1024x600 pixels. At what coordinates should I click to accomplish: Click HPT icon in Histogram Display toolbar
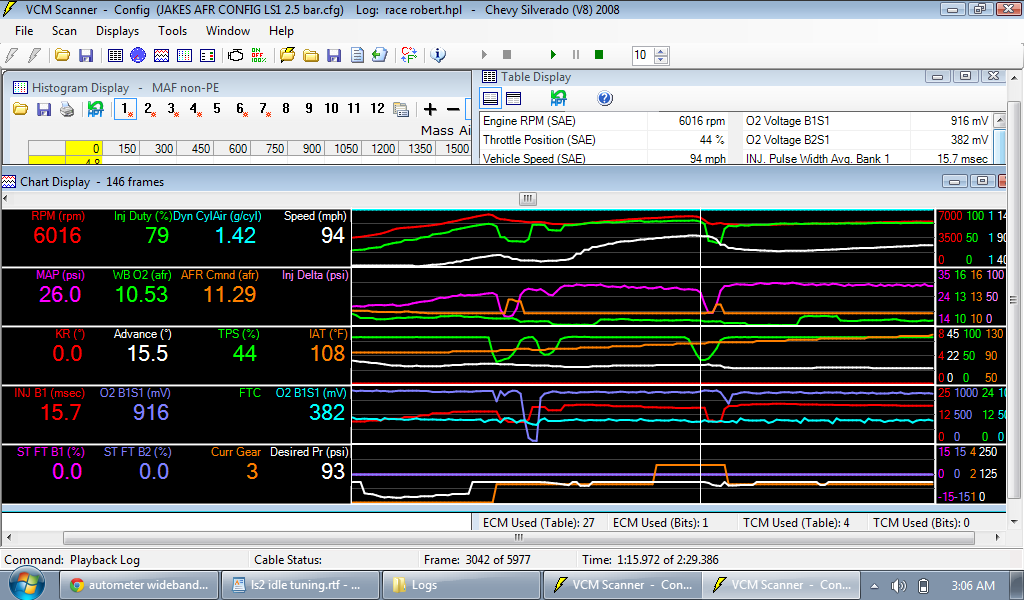95,109
